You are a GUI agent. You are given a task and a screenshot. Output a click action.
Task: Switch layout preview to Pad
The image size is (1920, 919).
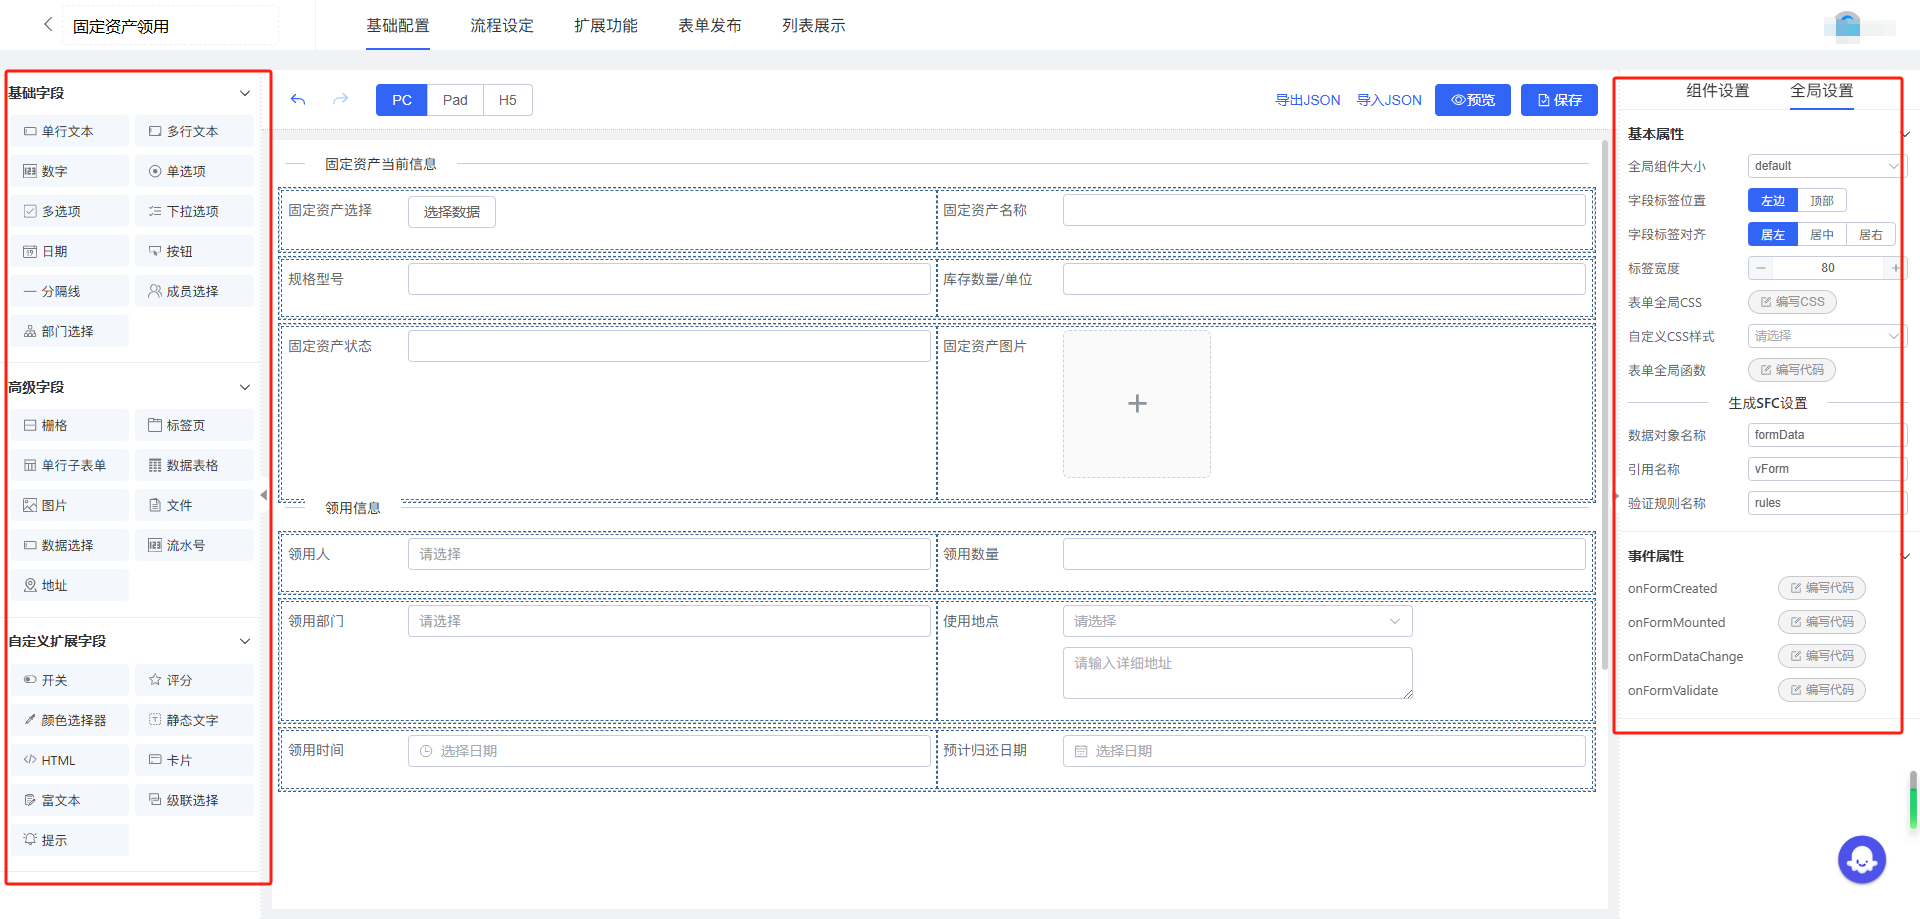click(455, 100)
